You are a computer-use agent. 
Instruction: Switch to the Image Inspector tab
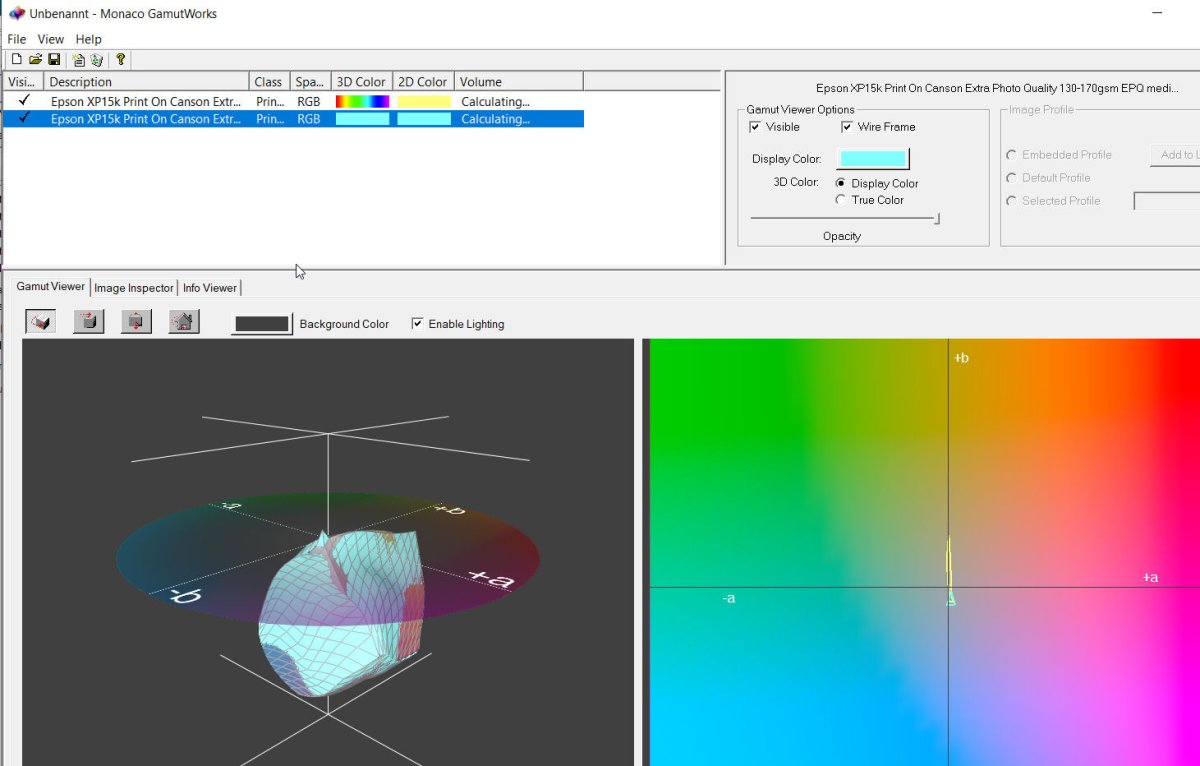[134, 288]
